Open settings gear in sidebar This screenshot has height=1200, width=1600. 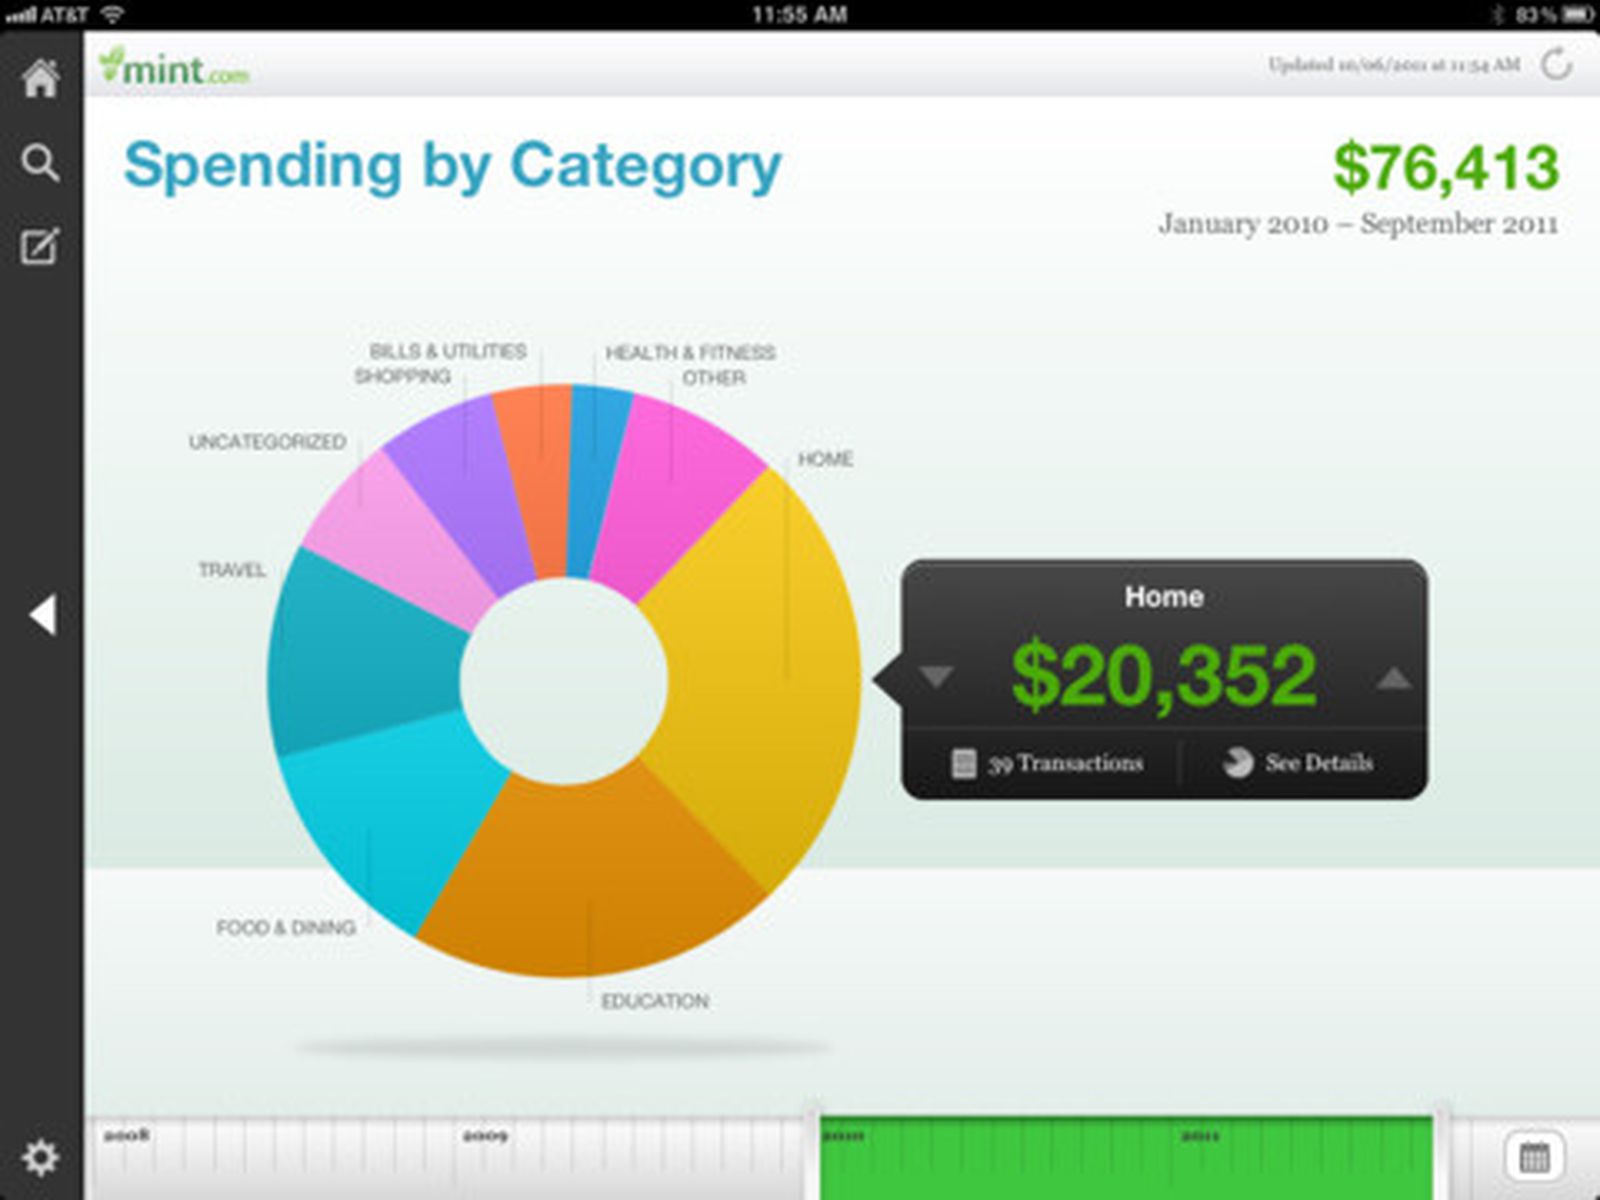point(40,1158)
